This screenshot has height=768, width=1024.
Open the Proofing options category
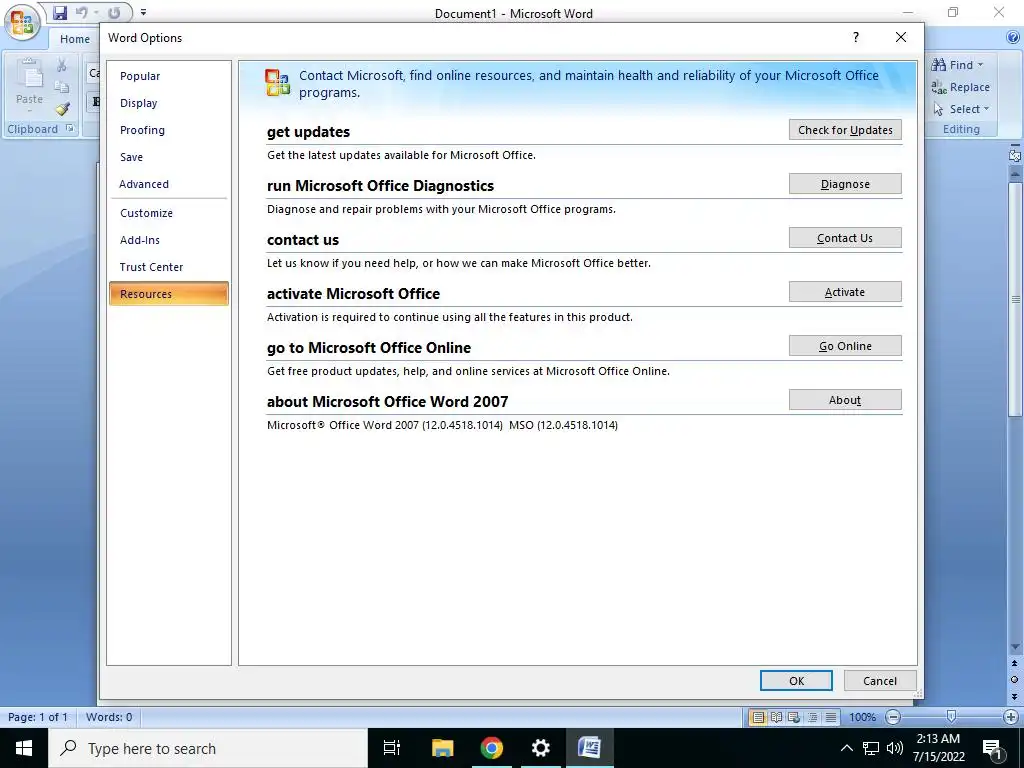click(x=168, y=130)
